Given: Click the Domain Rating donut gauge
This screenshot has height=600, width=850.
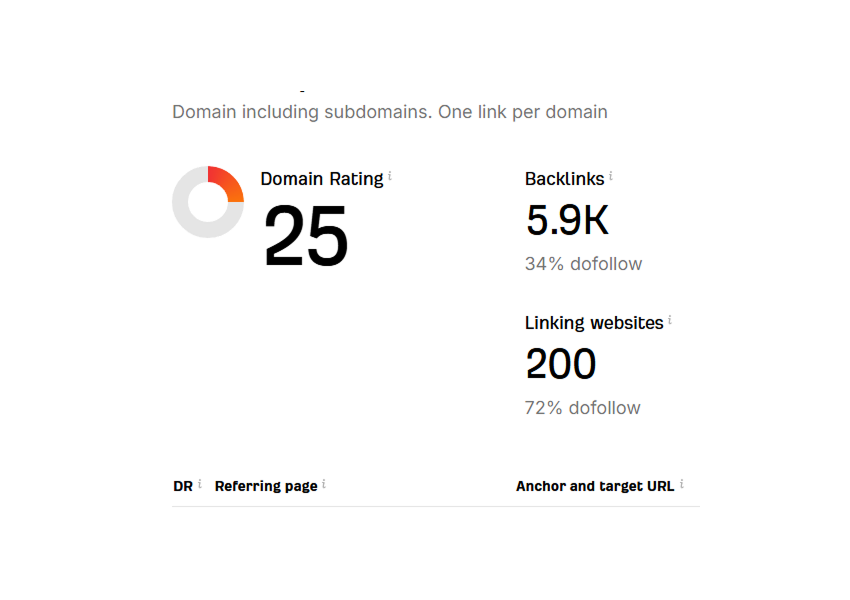Looking at the screenshot, I should pyautogui.click(x=209, y=203).
